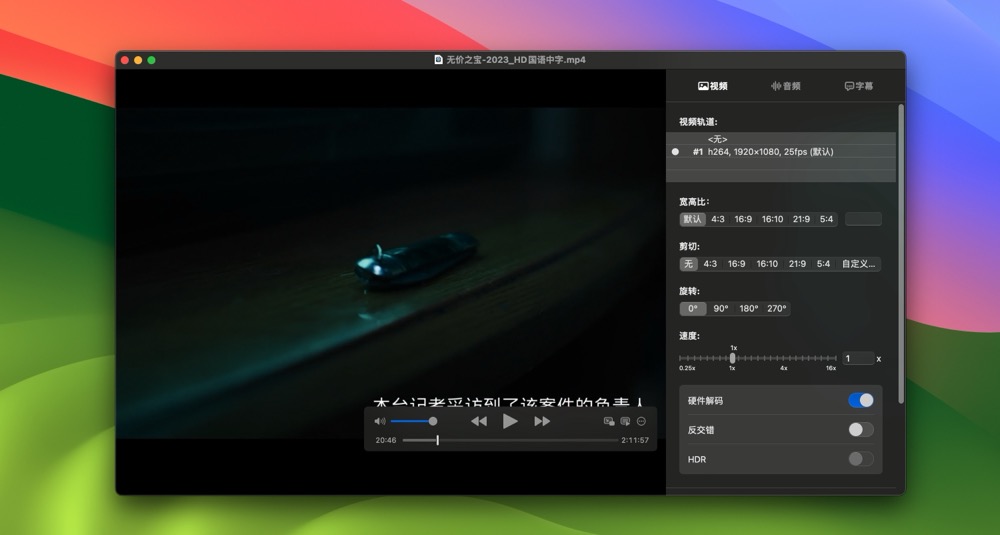This screenshot has width=1000, height=535.
Task: Switch to the 字幕 tab
Action: click(859, 86)
